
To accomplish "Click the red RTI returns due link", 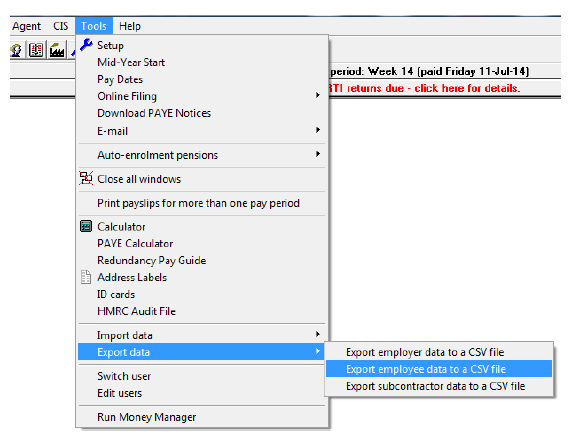I will point(424,88).
